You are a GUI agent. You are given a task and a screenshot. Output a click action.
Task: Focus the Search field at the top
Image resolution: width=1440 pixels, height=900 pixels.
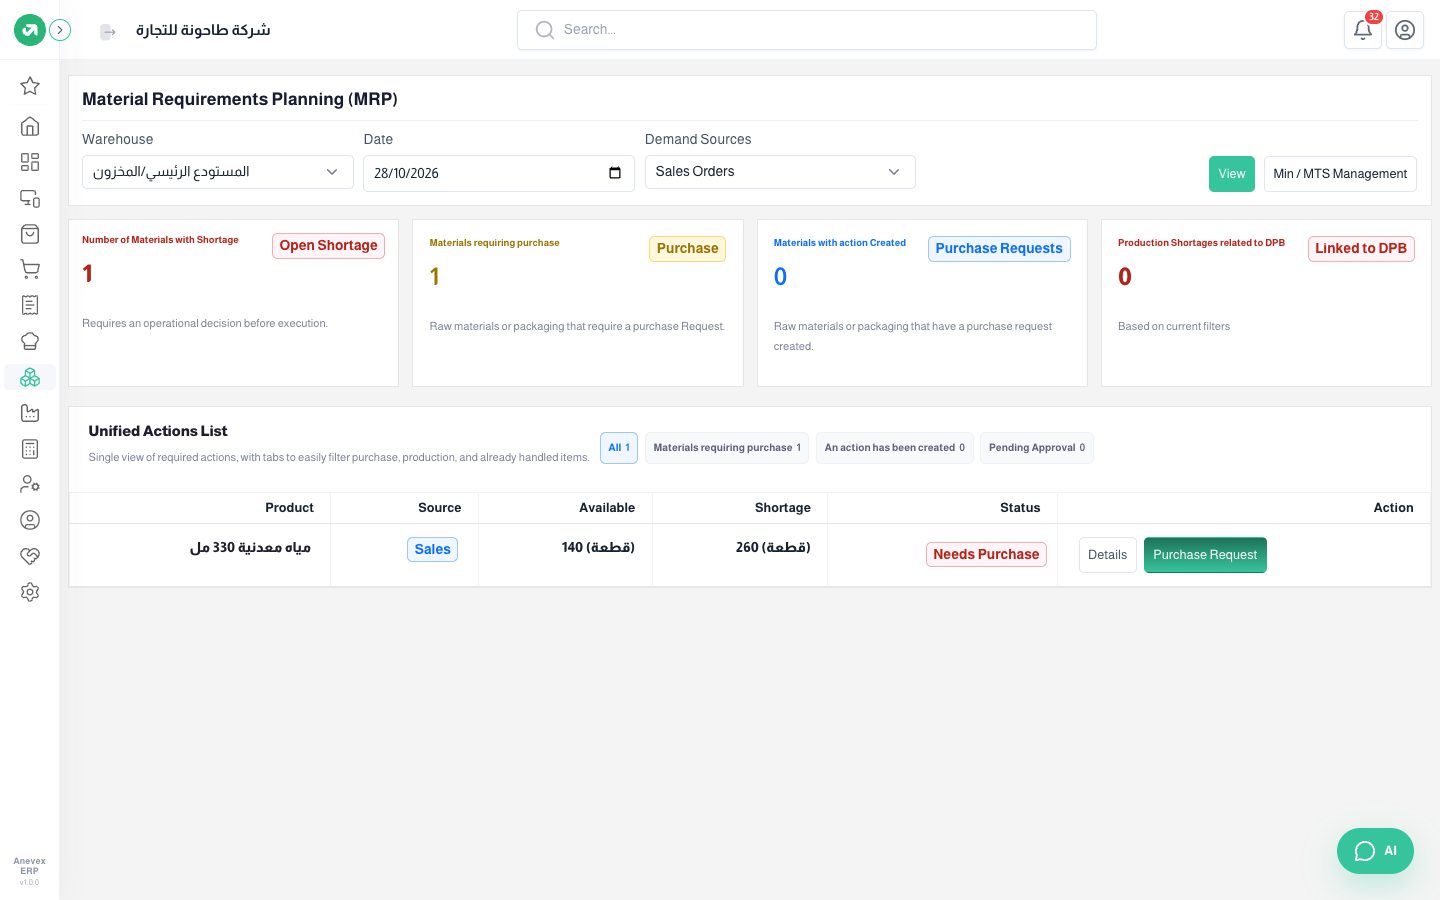[x=807, y=30]
